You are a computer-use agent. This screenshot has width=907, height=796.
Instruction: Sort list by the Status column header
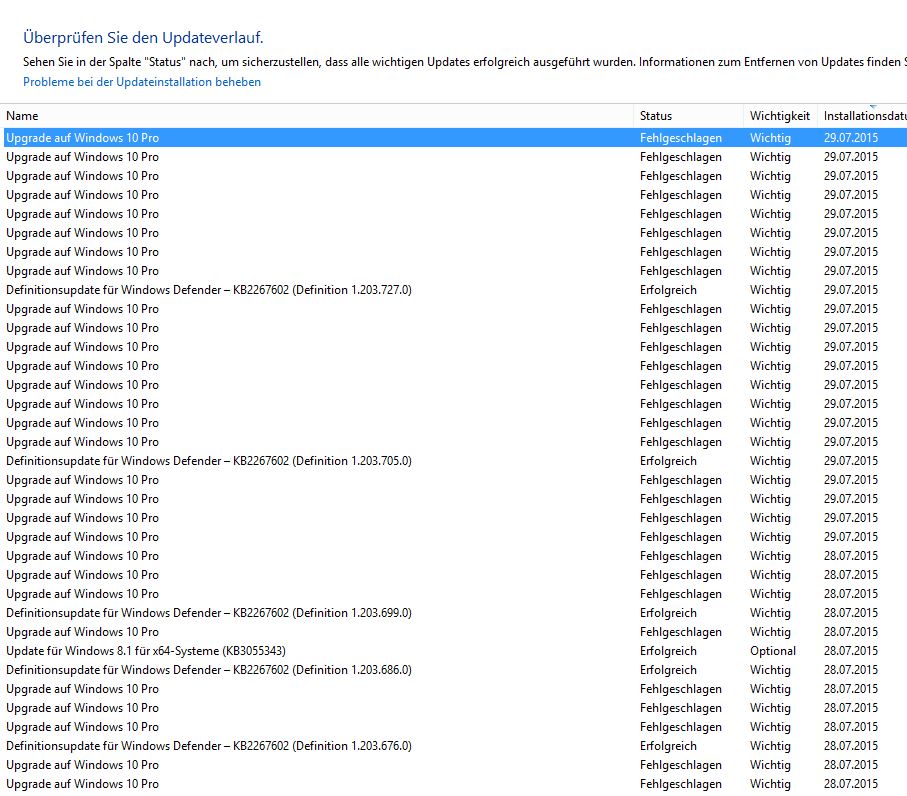click(x=688, y=116)
